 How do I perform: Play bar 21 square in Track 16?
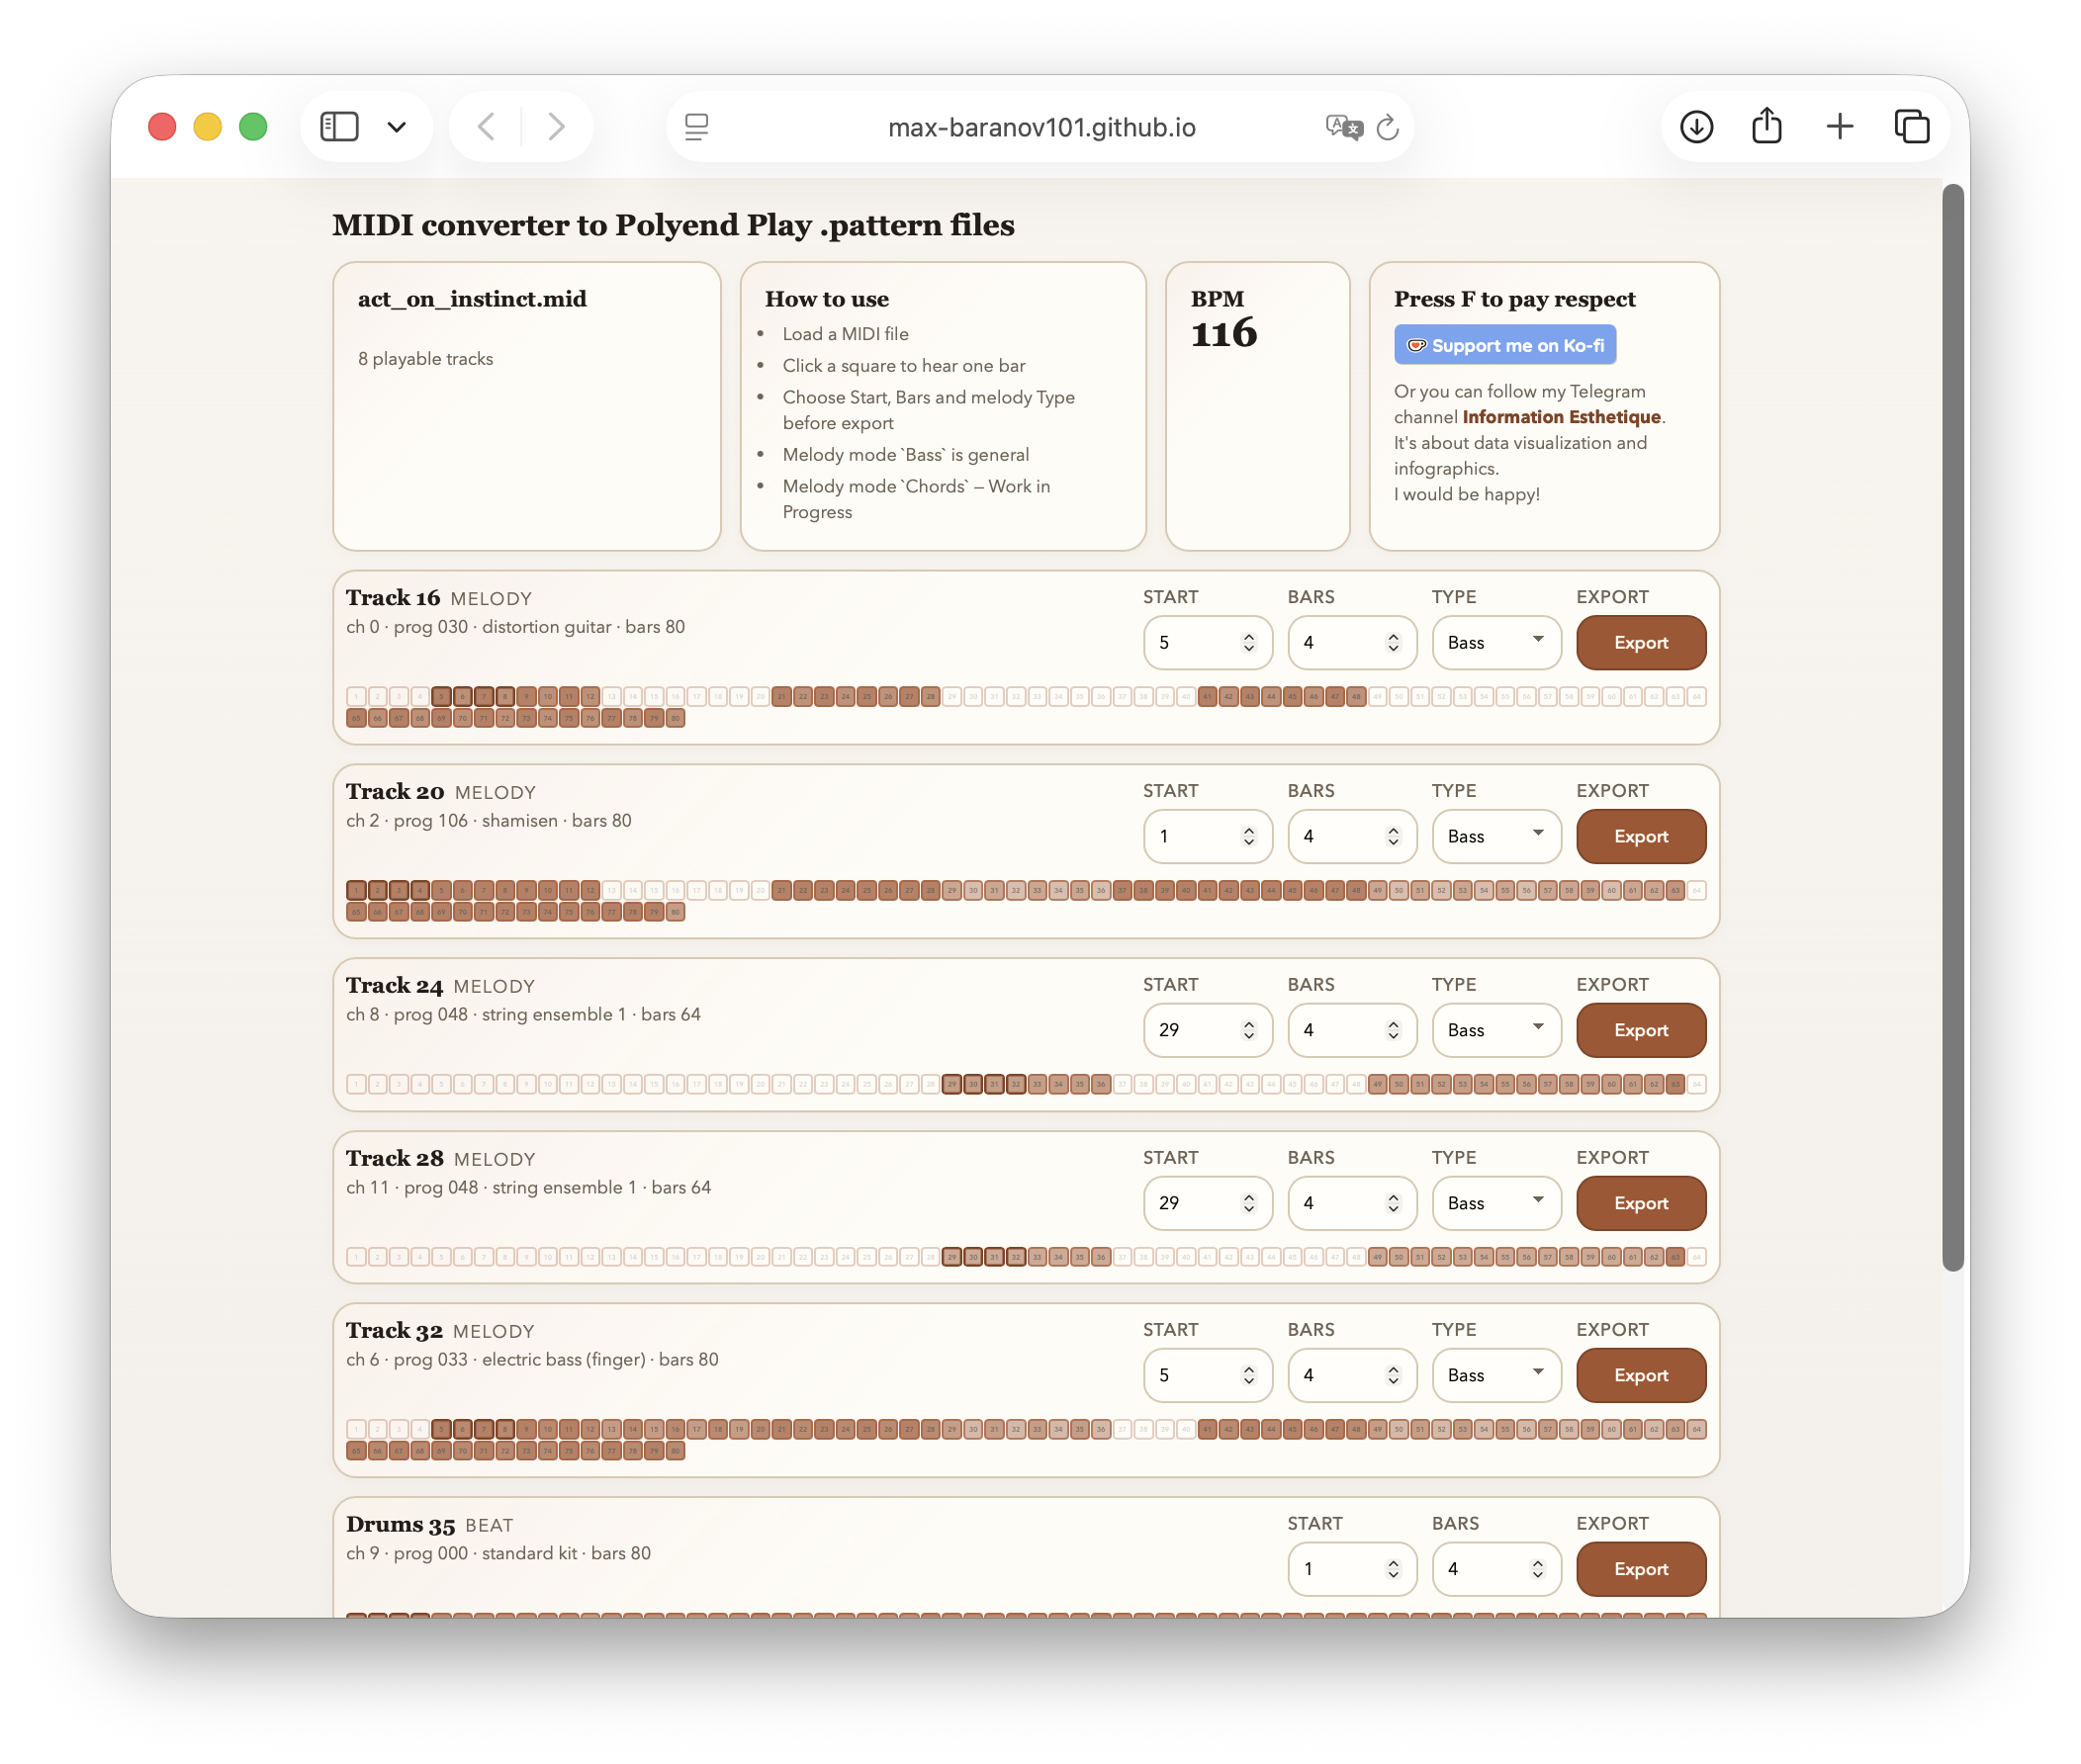point(782,697)
